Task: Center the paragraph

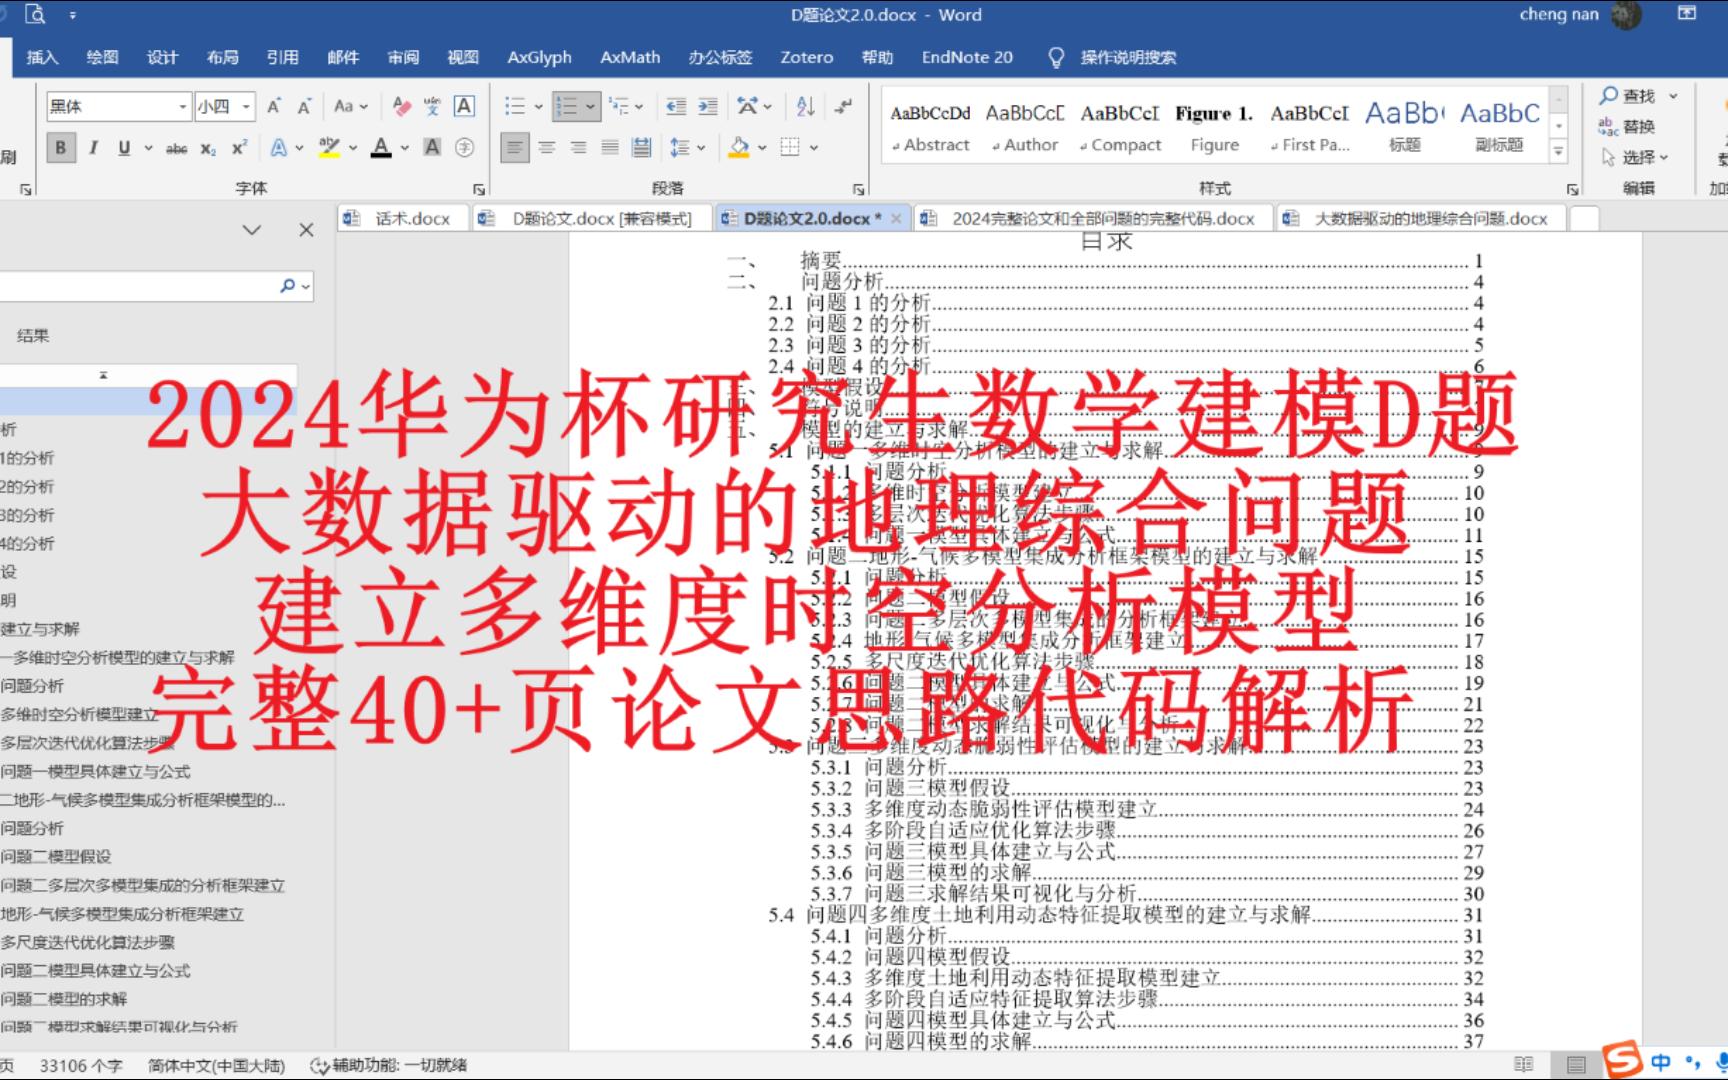Action: [546, 148]
